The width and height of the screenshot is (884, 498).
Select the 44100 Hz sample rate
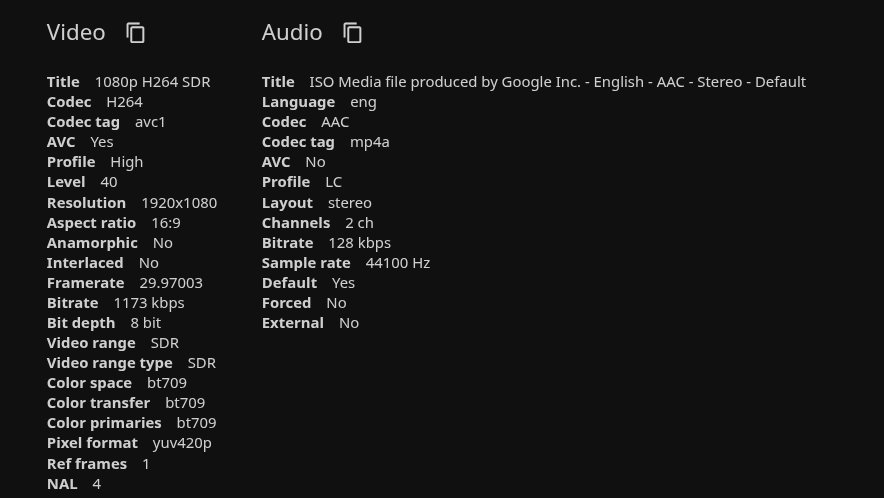[398, 263]
